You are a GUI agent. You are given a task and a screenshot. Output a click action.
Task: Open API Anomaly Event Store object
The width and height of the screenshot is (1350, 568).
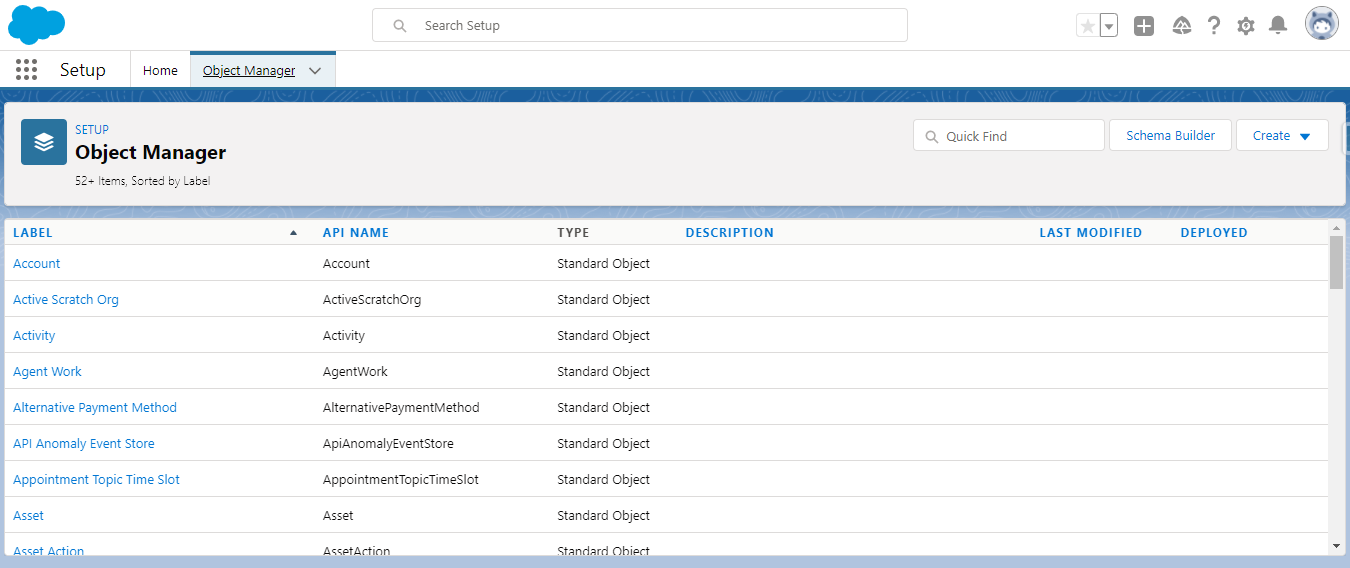click(x=84, y=443)
